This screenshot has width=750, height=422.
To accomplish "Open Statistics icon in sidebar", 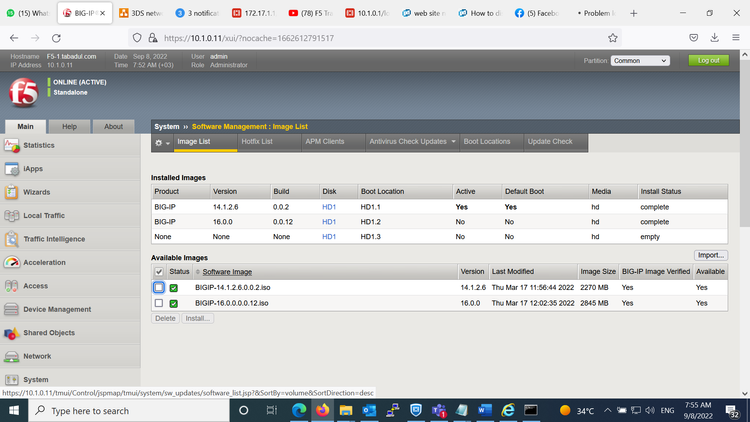I will pos(11,145).
